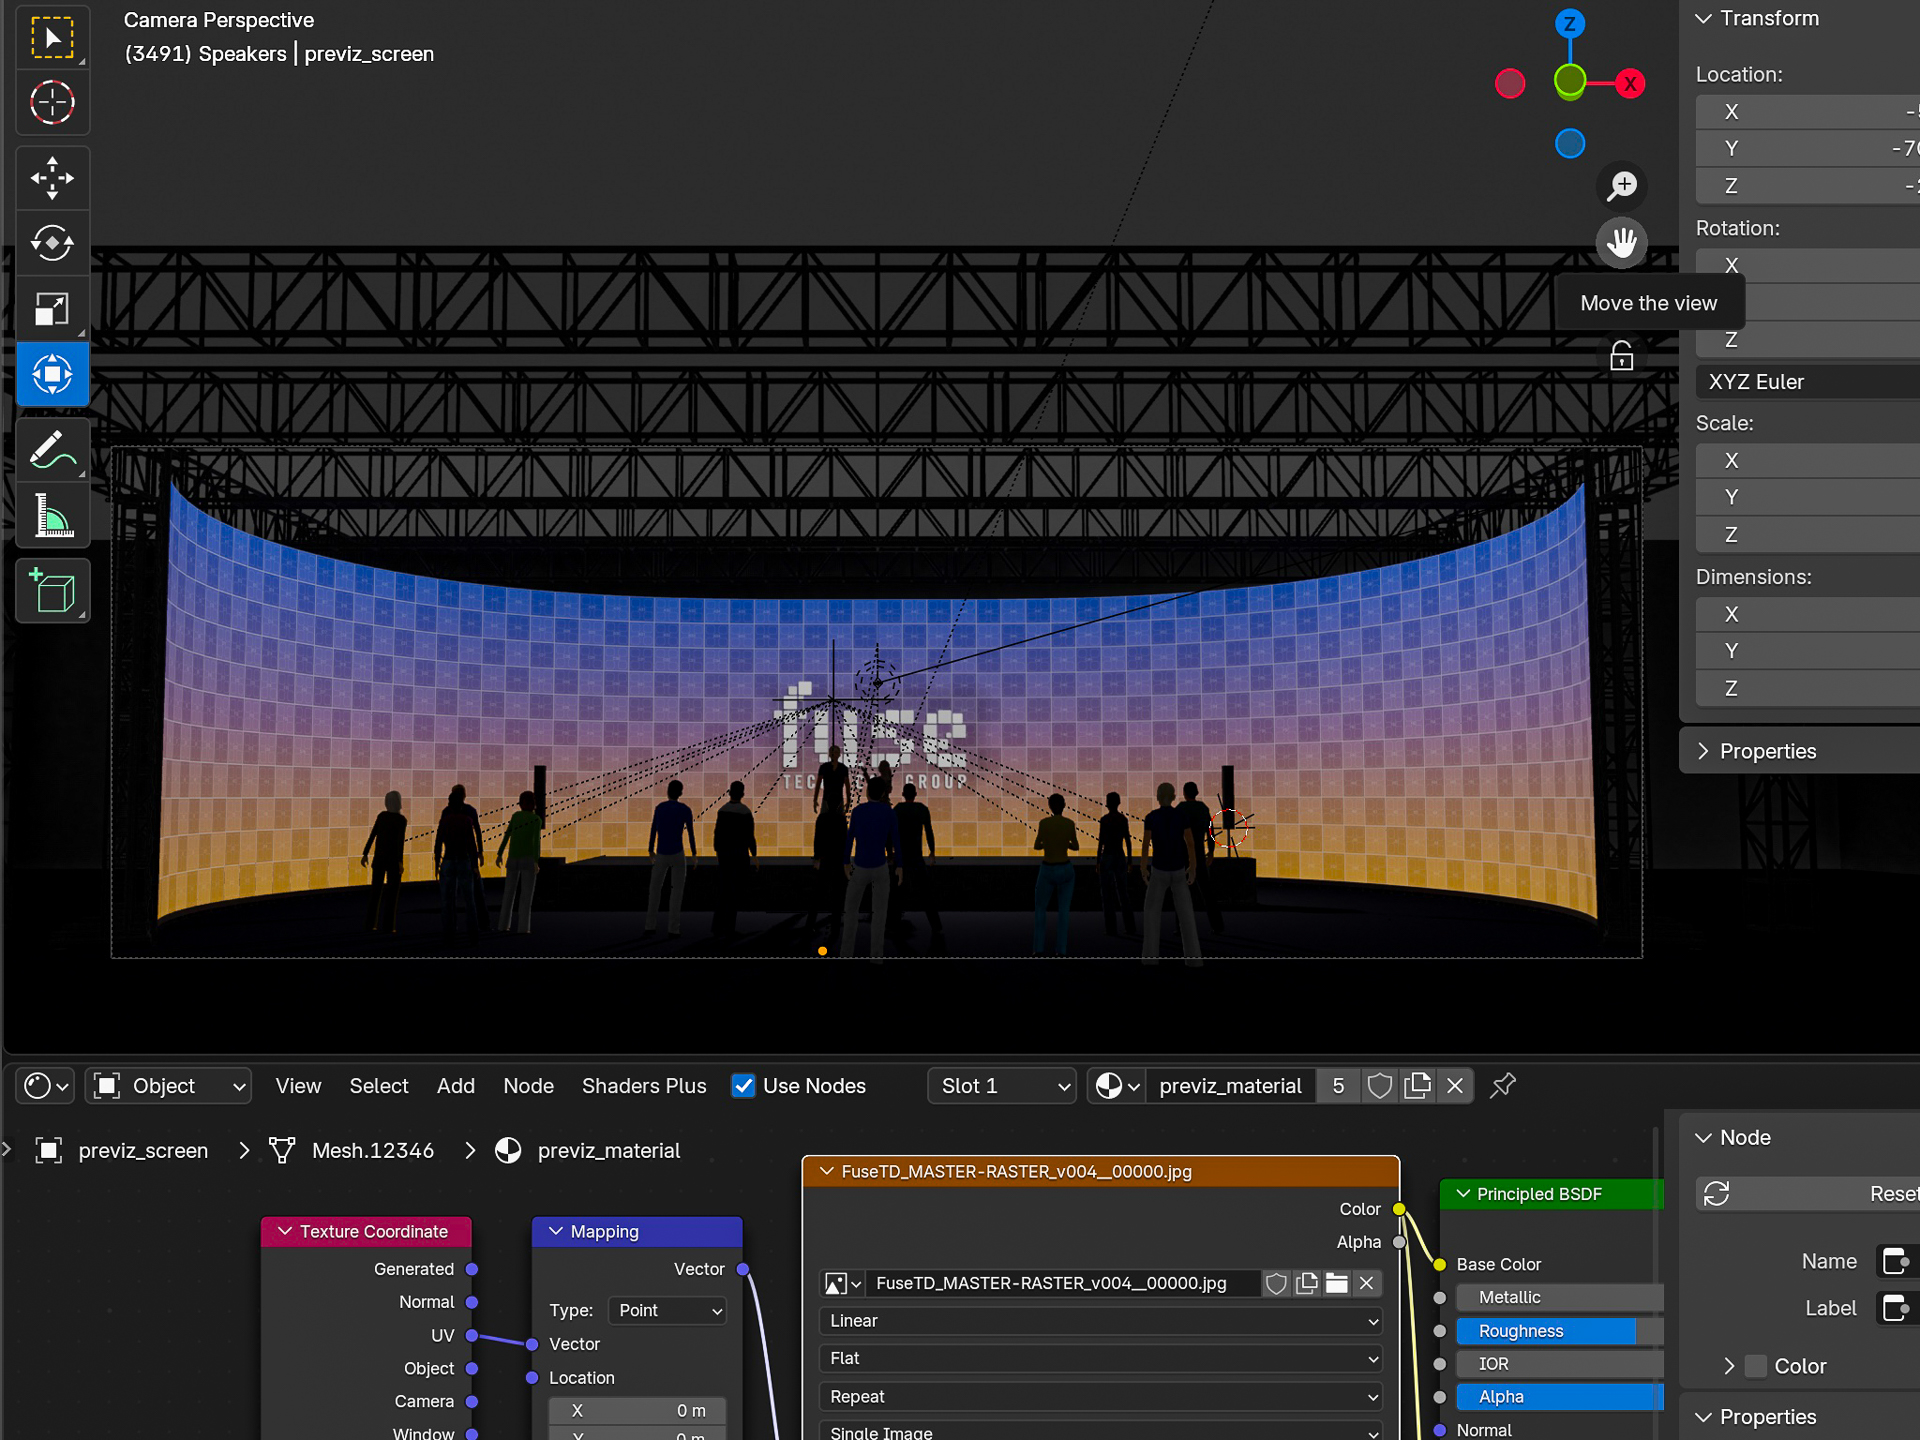
Task: Select the Annotate tool
Action: point(52,450)
